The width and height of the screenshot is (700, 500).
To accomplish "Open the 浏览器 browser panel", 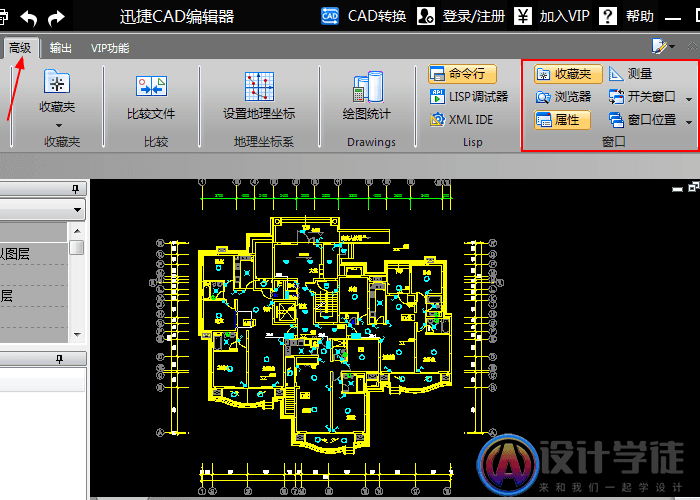I will pyautogui.click(x=563, y=97).
